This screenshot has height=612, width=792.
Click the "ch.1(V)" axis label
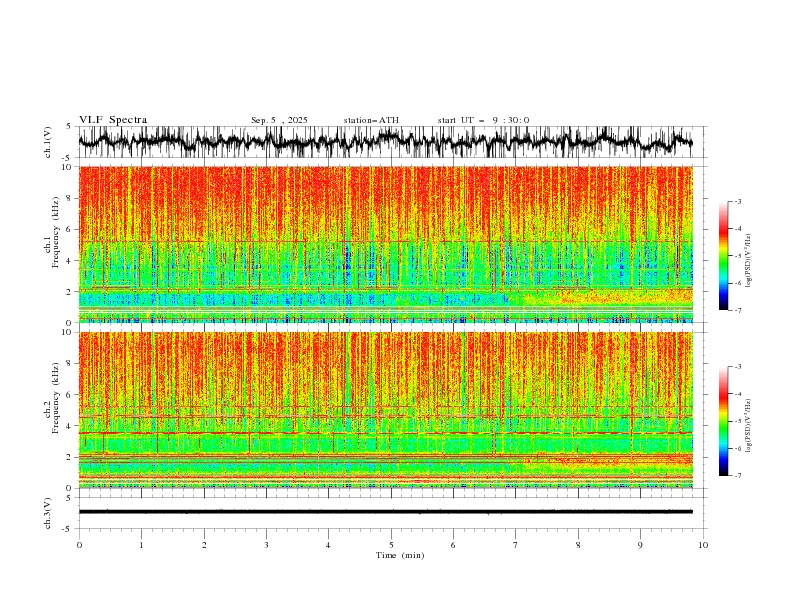click(48, 142)
